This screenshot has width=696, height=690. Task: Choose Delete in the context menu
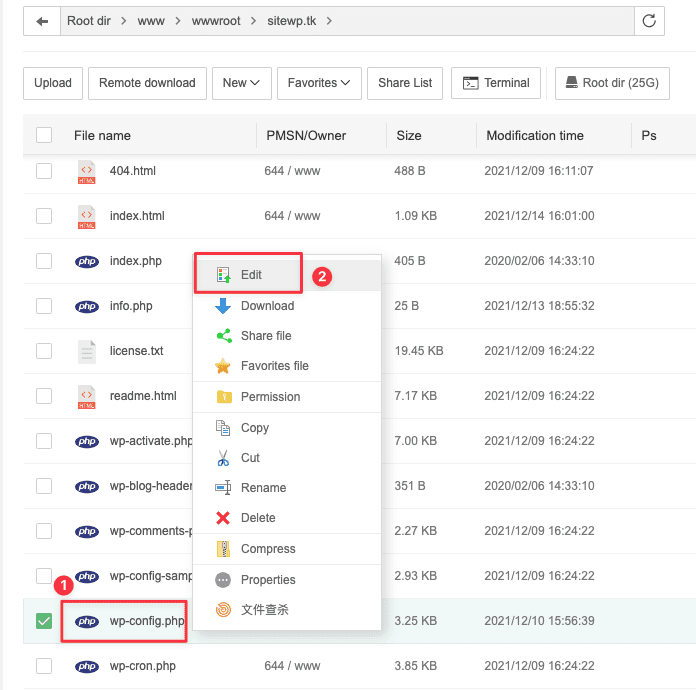(x=287, y=518)
